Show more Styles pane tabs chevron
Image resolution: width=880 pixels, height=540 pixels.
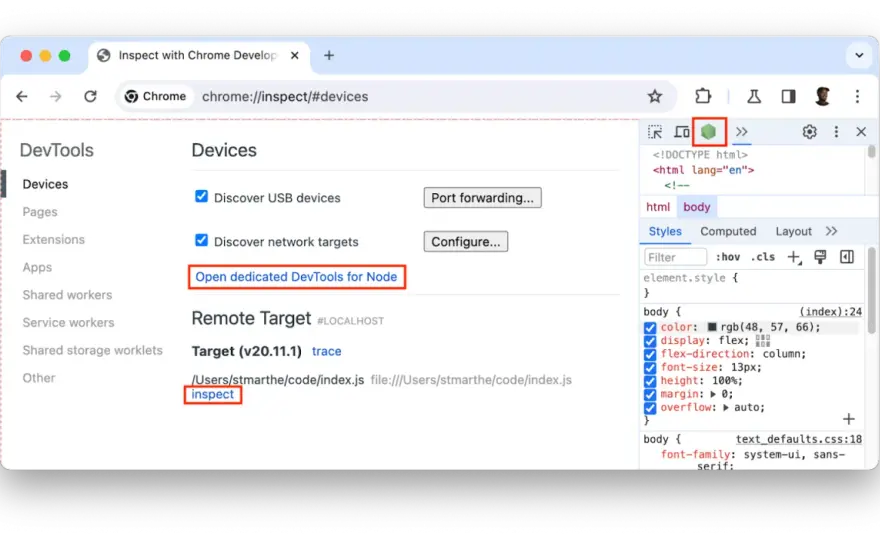point(832,231)
